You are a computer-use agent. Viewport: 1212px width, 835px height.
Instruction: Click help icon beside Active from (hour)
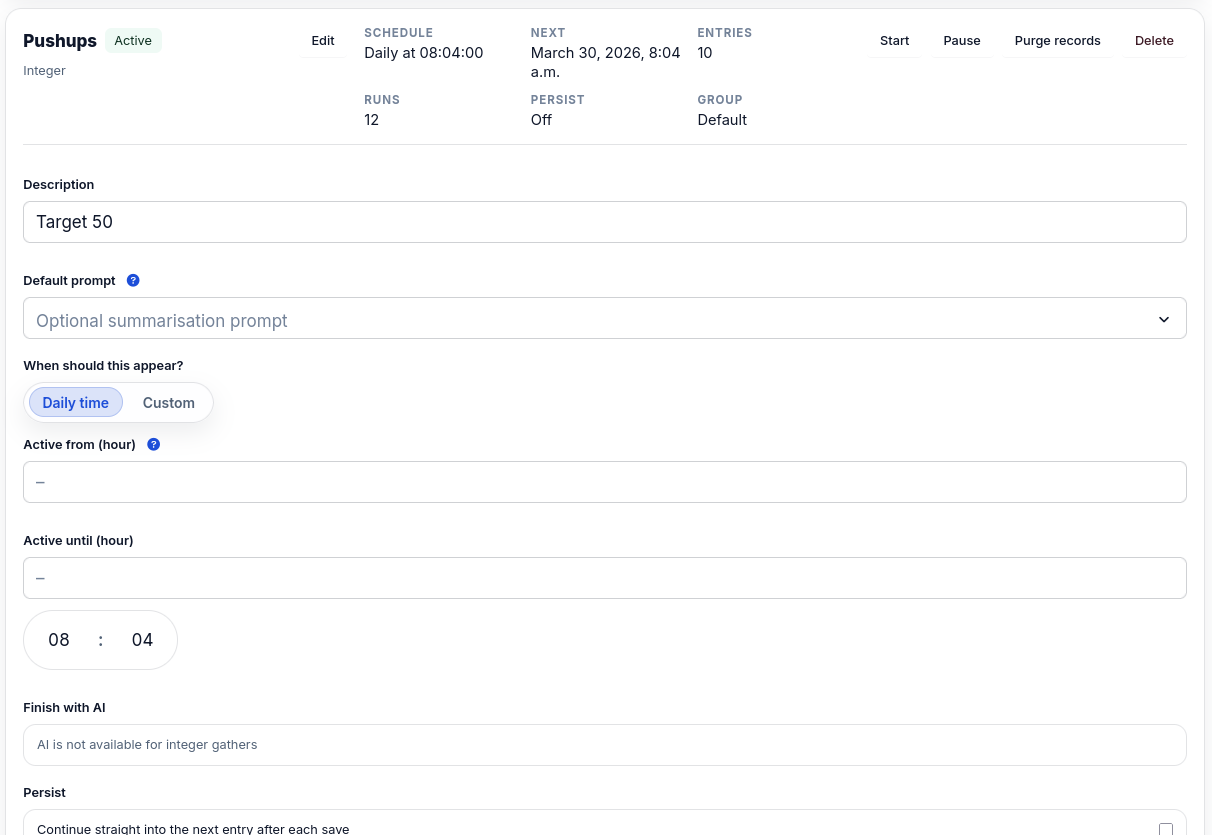tap(153, 444)
